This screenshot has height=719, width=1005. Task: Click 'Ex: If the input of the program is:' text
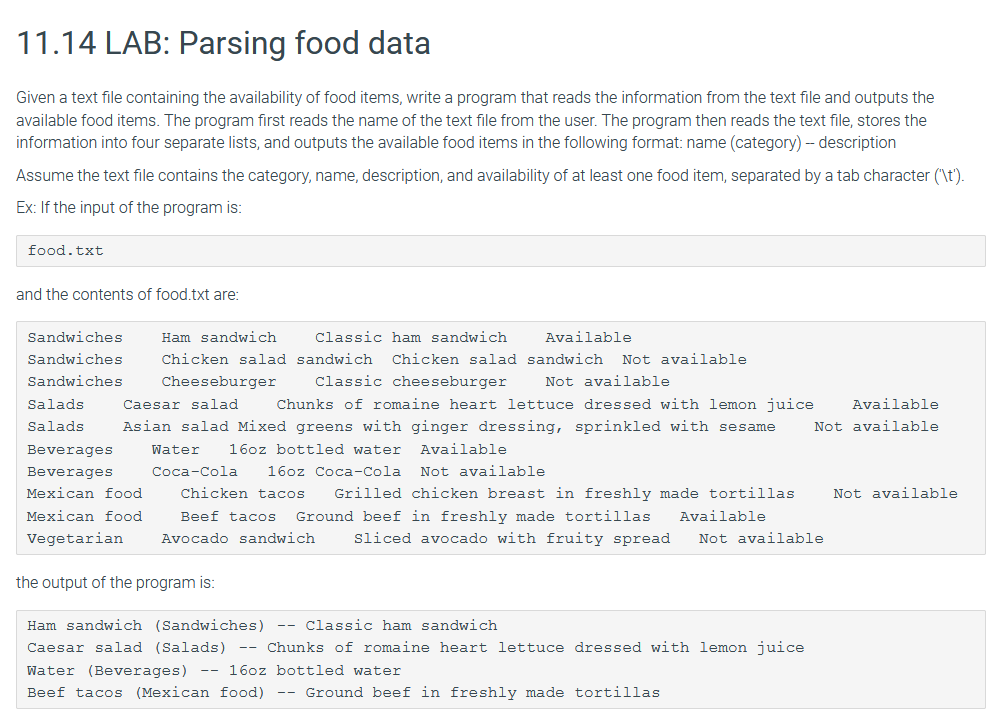(129, 208)
